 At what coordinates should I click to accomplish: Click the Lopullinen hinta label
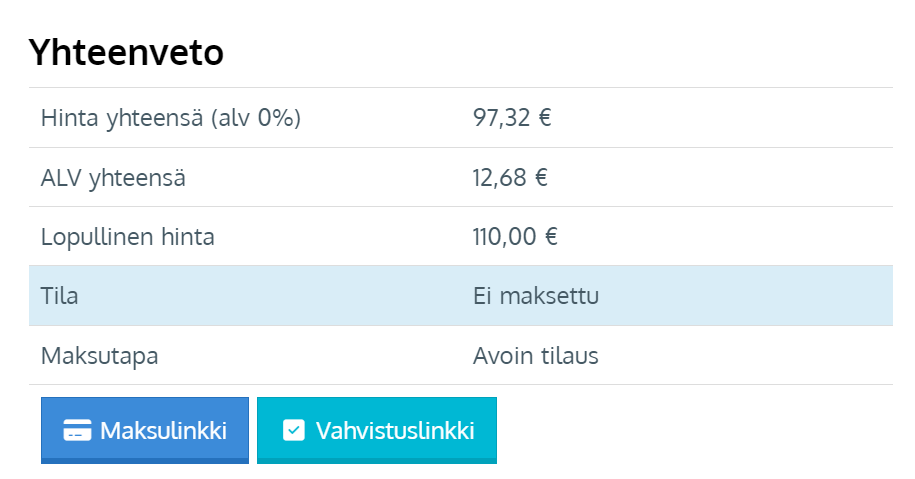click(128, 237)
